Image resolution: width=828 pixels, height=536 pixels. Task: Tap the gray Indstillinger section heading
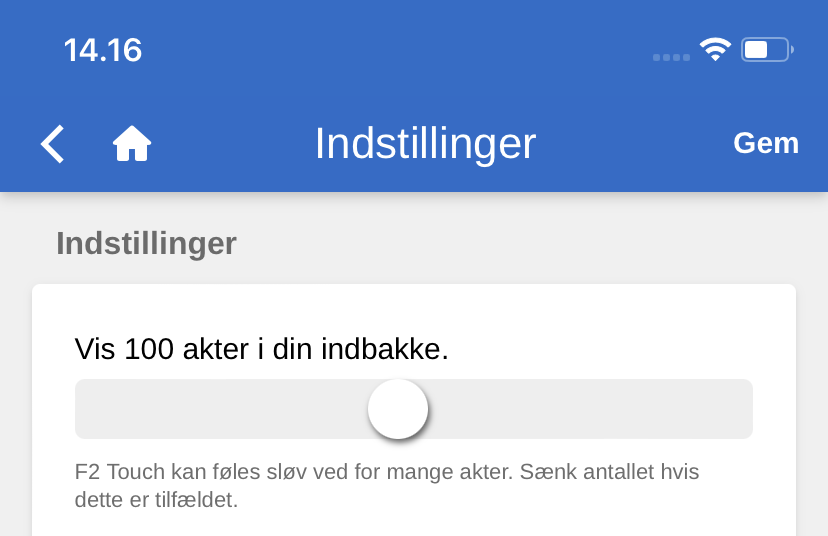point(146,243)
